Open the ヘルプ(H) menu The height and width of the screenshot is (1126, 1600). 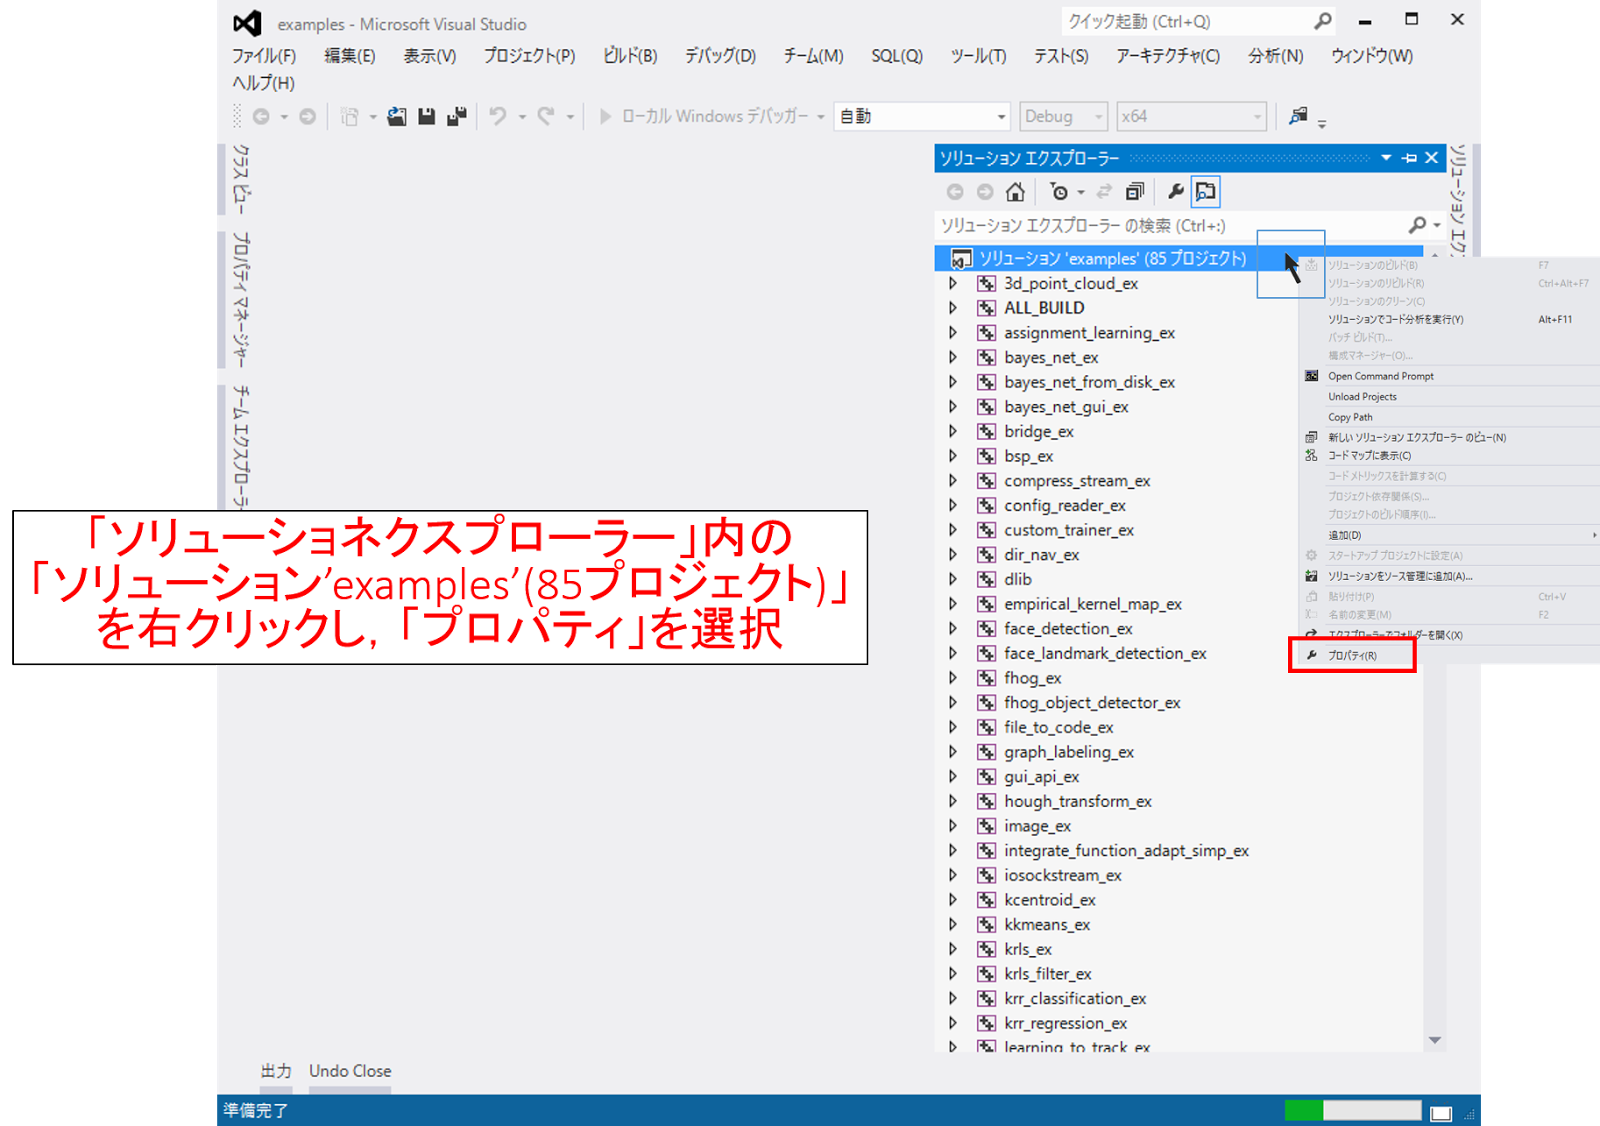pos(263,83)
